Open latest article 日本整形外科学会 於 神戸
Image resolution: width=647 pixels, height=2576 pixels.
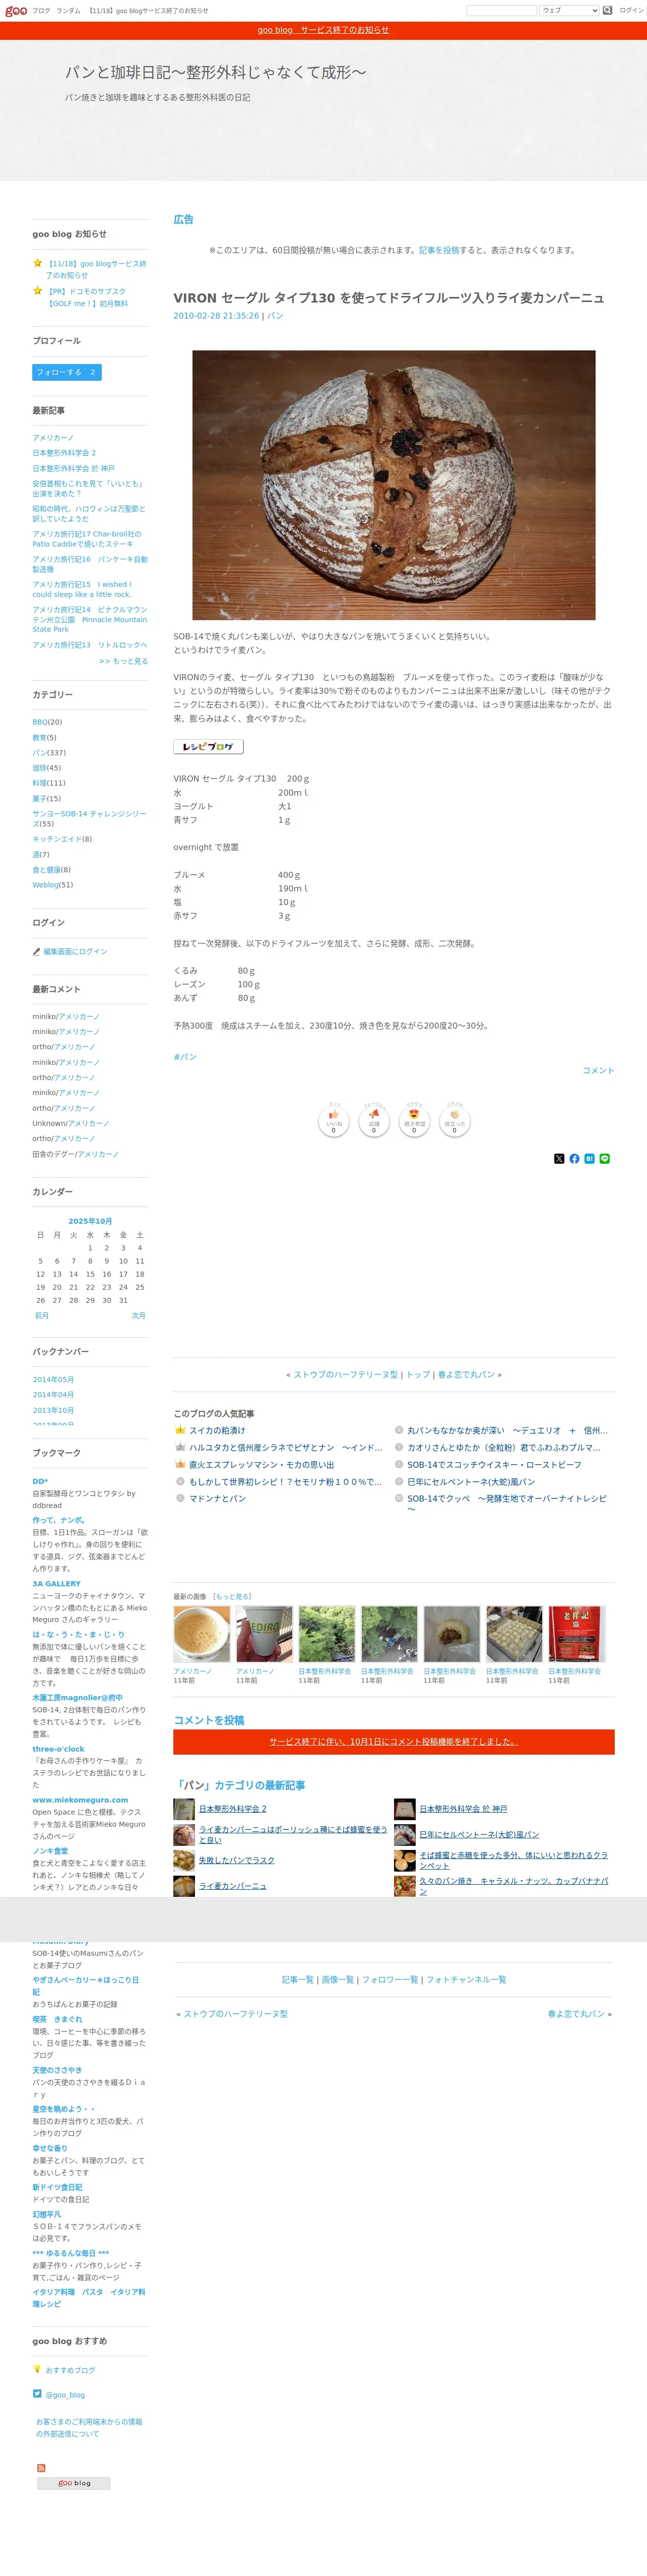click(x=73, y=468)
